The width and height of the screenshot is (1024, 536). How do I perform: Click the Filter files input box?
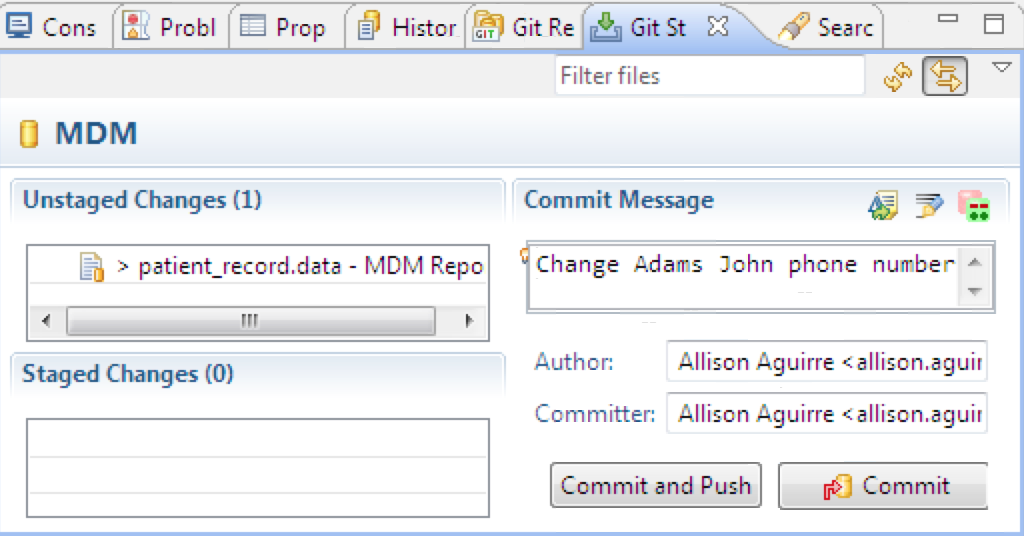pyautogui.click(x=710, y=76)
